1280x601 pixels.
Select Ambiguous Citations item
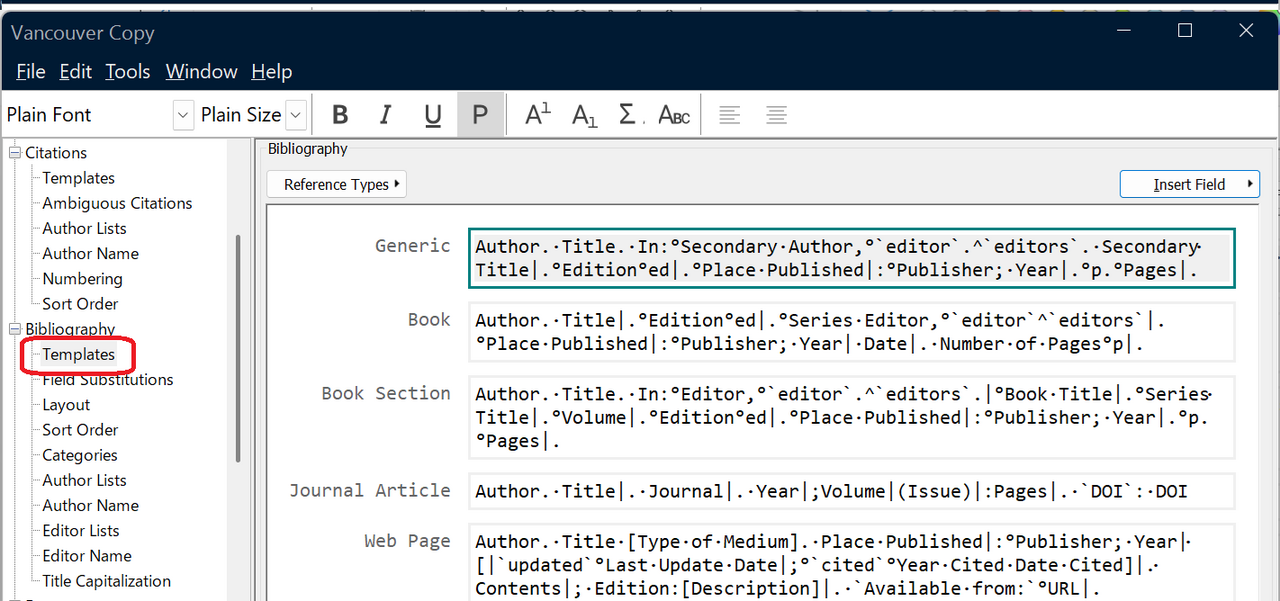point(117,203)
